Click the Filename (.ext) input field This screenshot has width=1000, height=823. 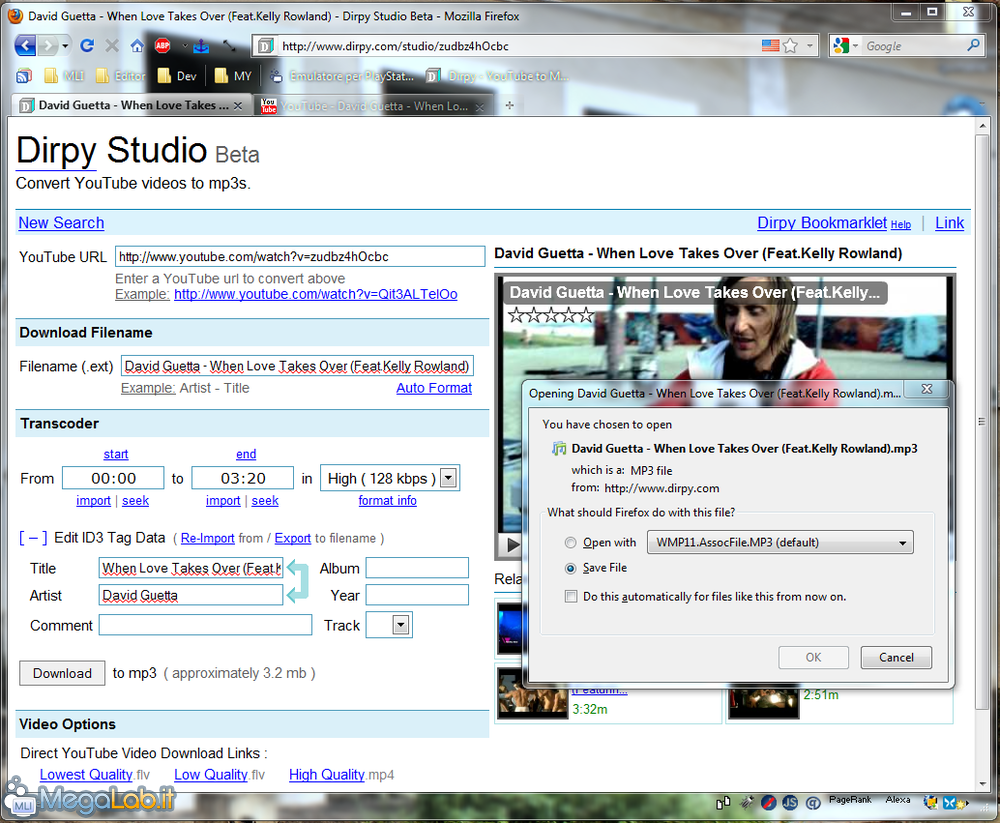tap(297, 366)
